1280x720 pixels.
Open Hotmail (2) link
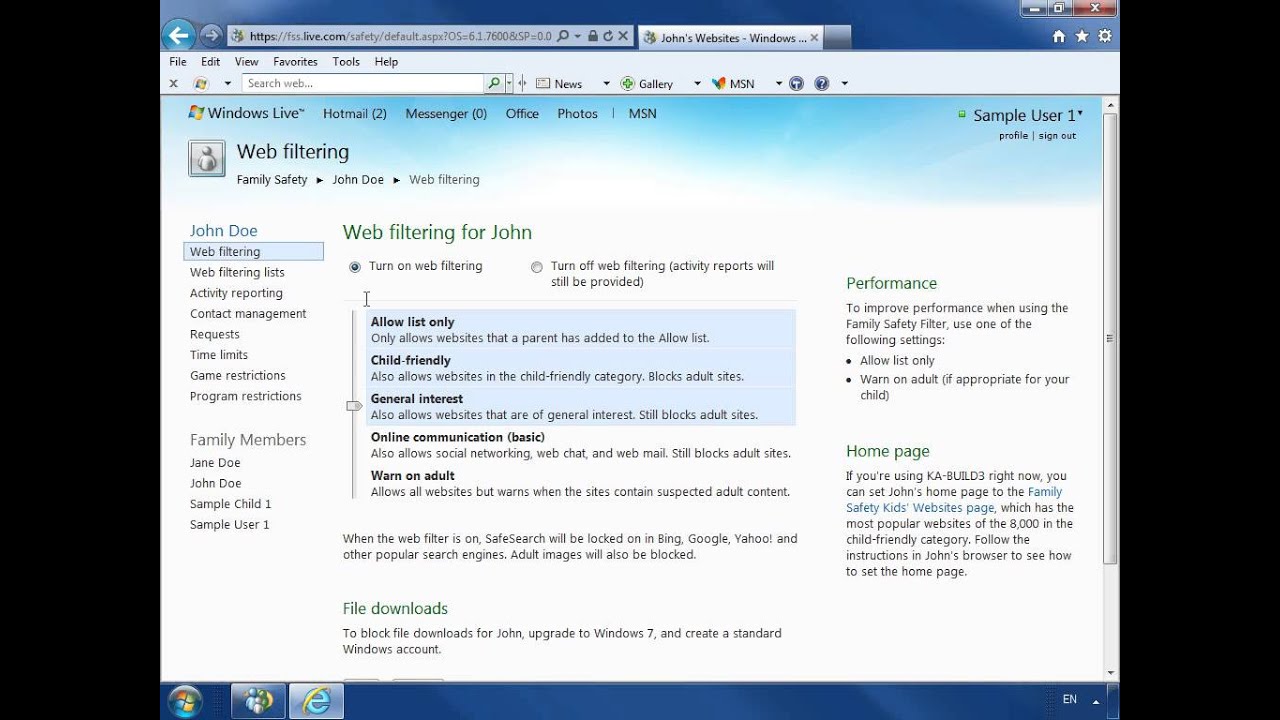pyautogui.click(x=355, y=114)
